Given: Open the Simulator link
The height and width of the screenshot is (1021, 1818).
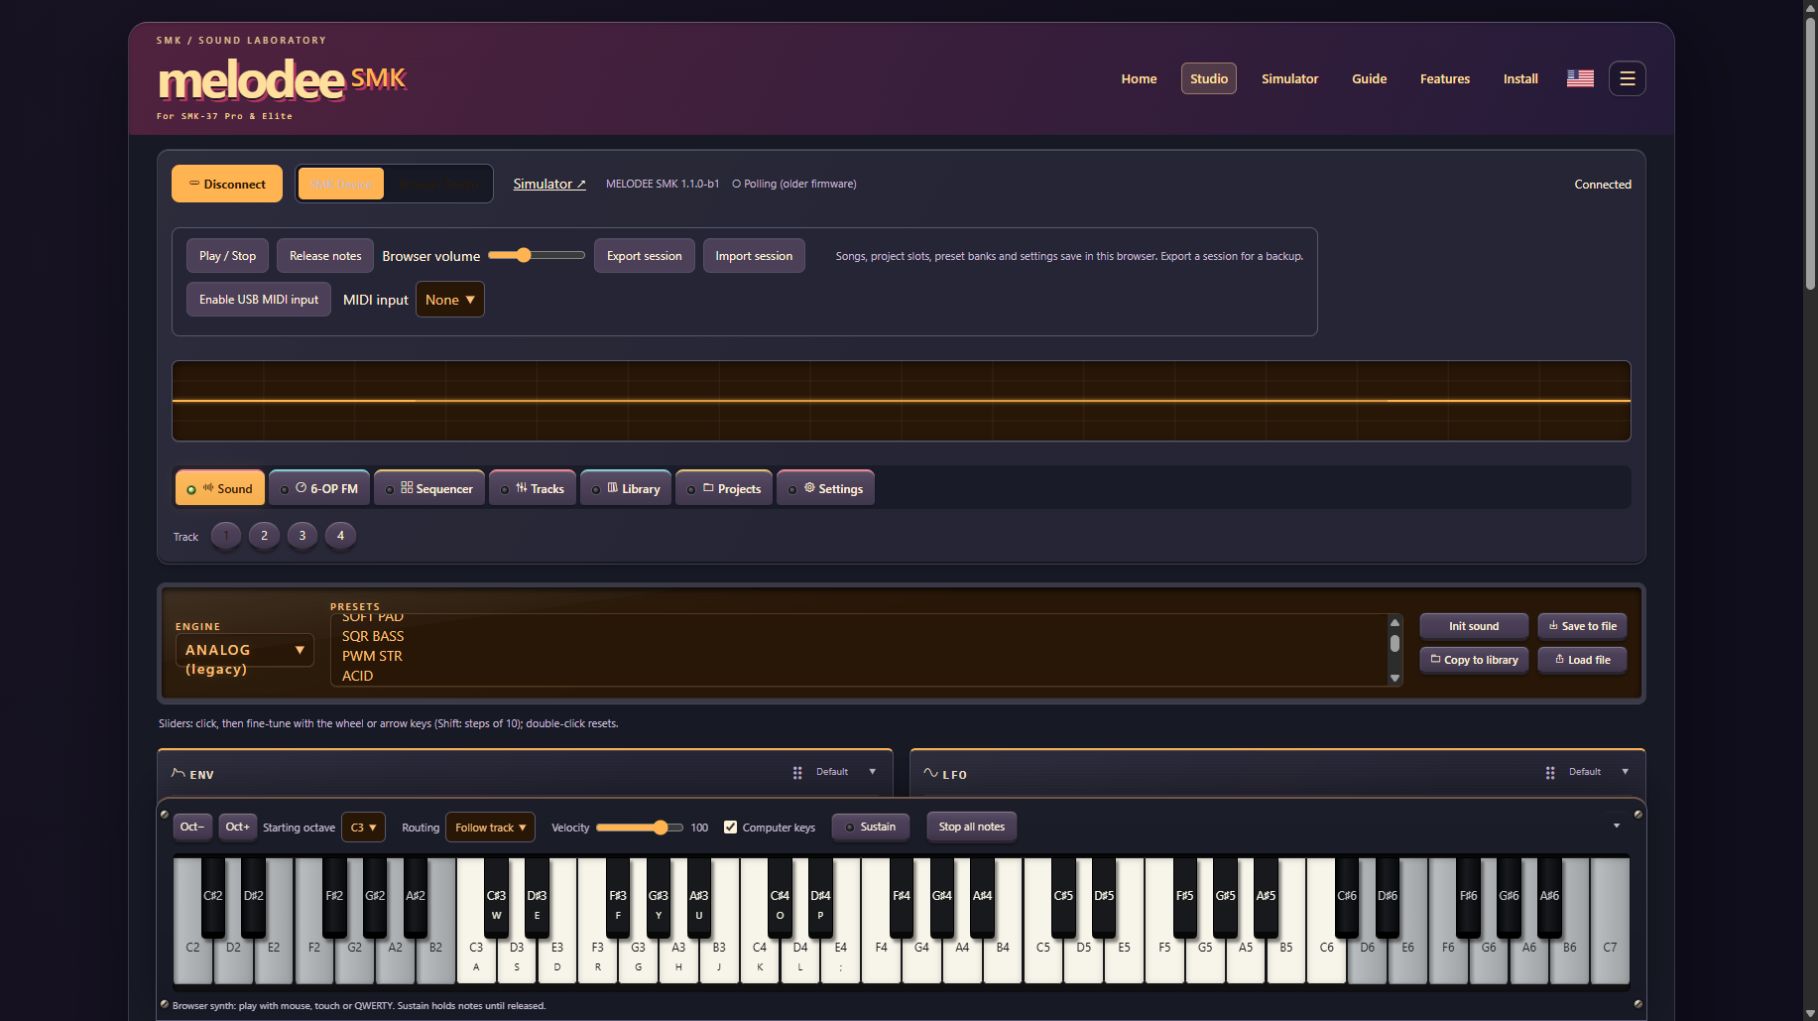Looking at the screenshot, I should [x=549, y=184].
